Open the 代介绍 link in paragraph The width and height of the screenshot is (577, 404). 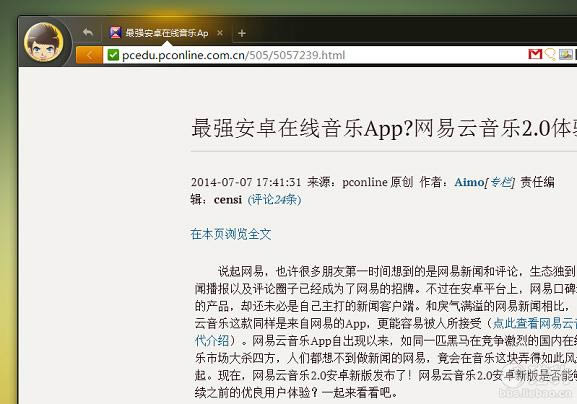click(x=212, y=341)
